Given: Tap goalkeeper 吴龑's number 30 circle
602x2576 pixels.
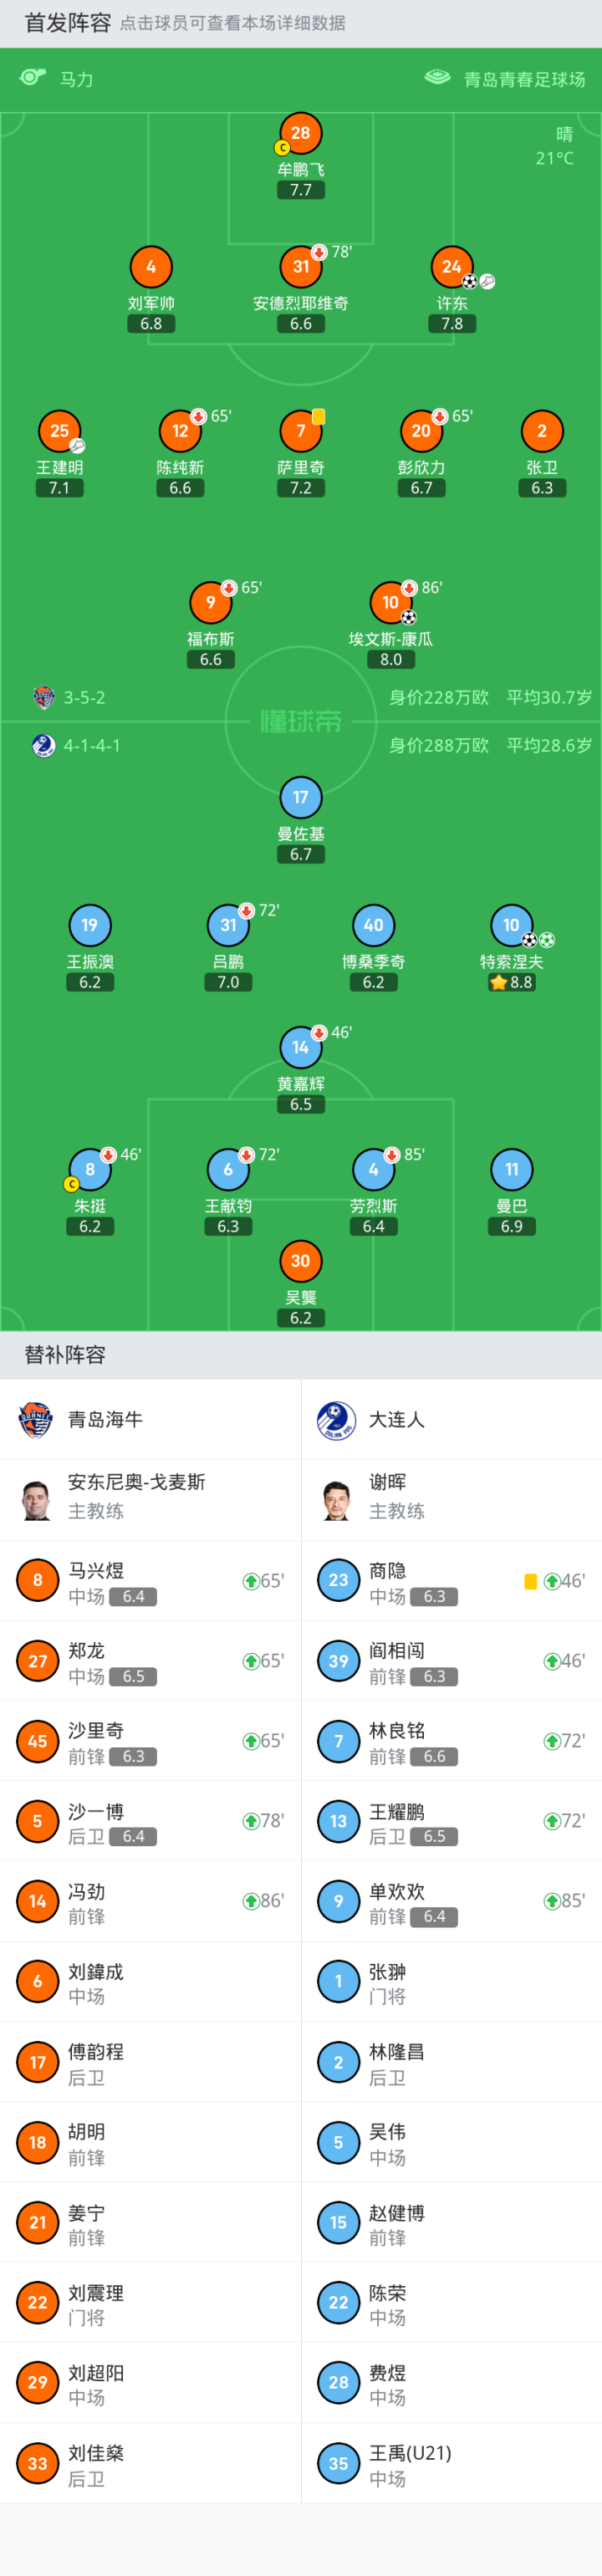Looking at the screenshot, I should 300,1261.
